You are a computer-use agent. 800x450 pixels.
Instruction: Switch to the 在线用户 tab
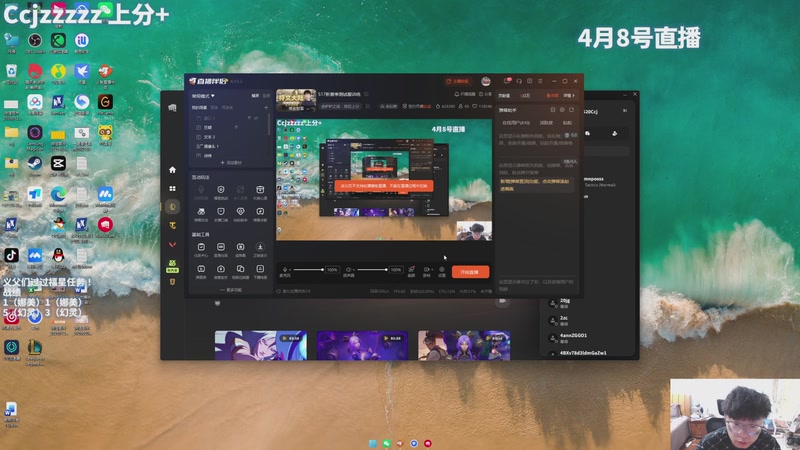pos(516,123)
